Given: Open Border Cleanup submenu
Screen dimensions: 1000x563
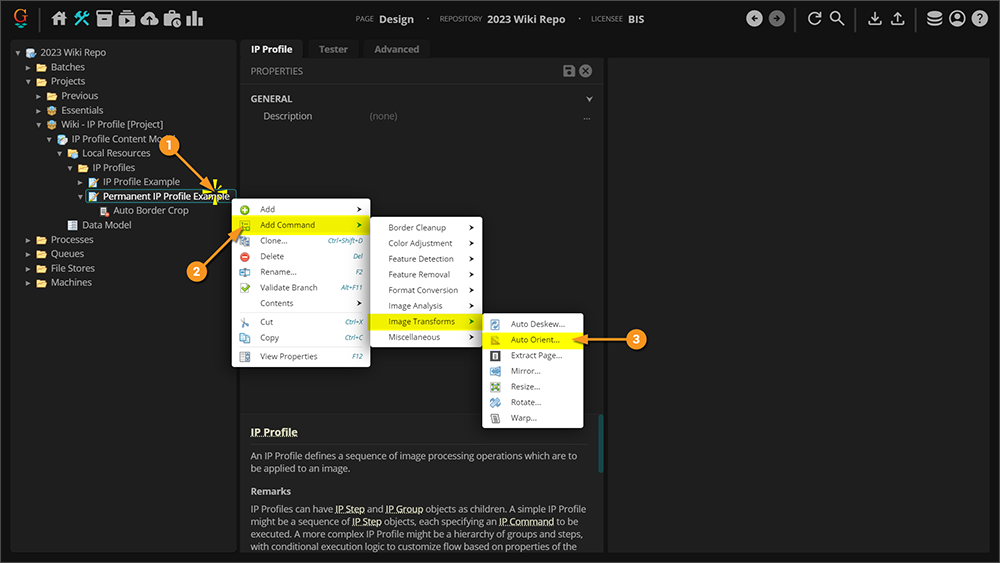Looking at the screenshot, I should pyautogui.click(x=426, y=228).
